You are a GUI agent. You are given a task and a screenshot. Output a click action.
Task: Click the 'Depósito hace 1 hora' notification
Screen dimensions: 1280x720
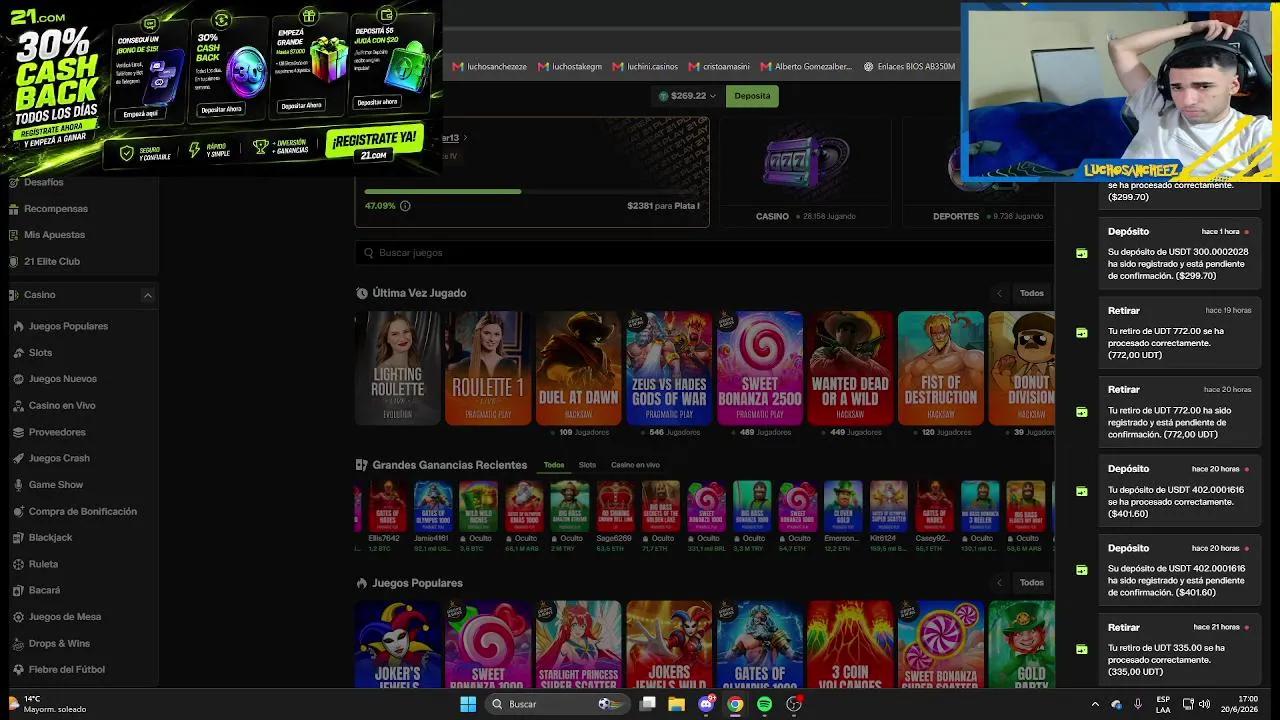click(x=1180, y=254)
